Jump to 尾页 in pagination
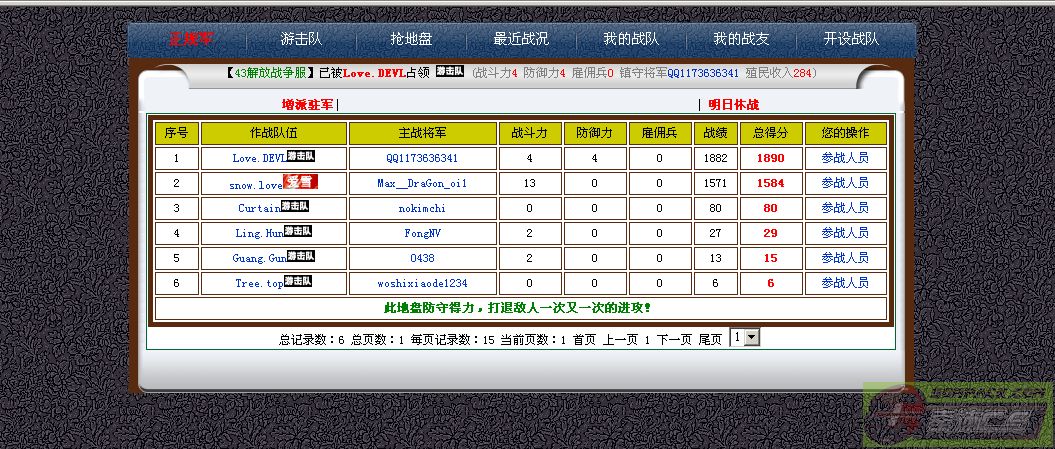This screenshot has height=449, width=1055. (710, 340)
